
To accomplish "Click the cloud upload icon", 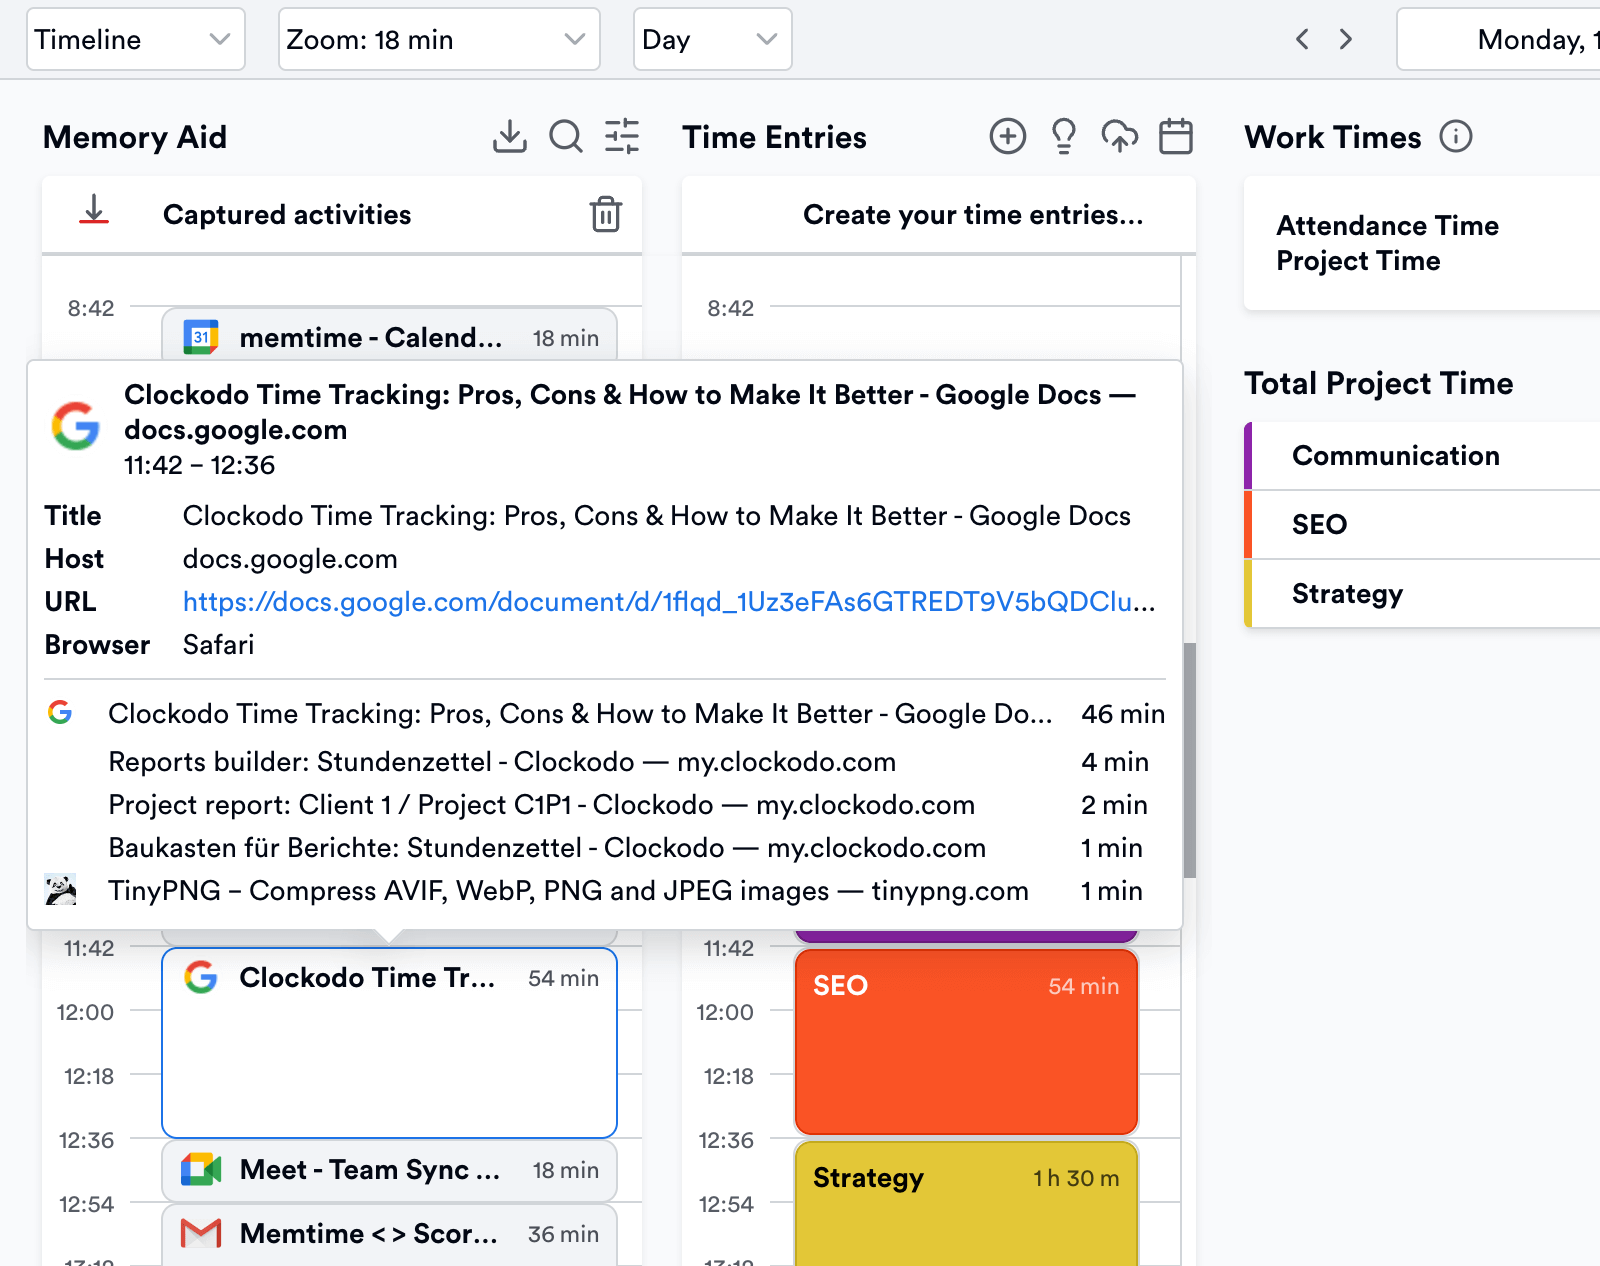I will [x=1120, y=136].
